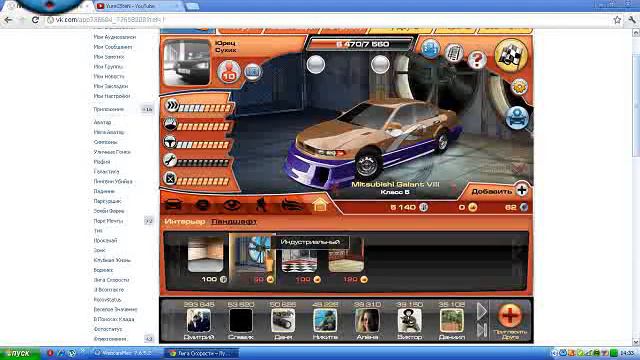This screenshot has width=640, height=360.
Task: Select the car body category icon
Action: click(173, 204)
